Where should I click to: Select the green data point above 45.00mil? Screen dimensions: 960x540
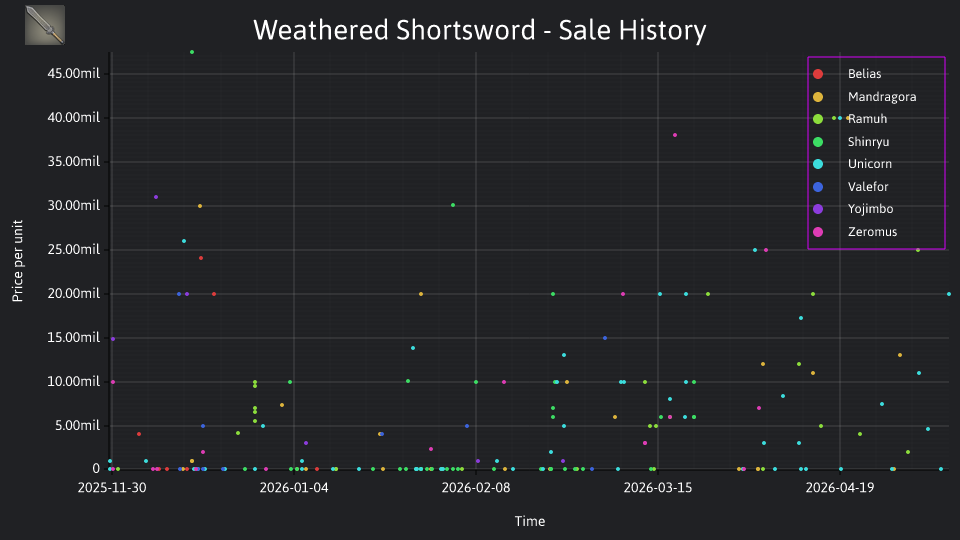point(192,52)
